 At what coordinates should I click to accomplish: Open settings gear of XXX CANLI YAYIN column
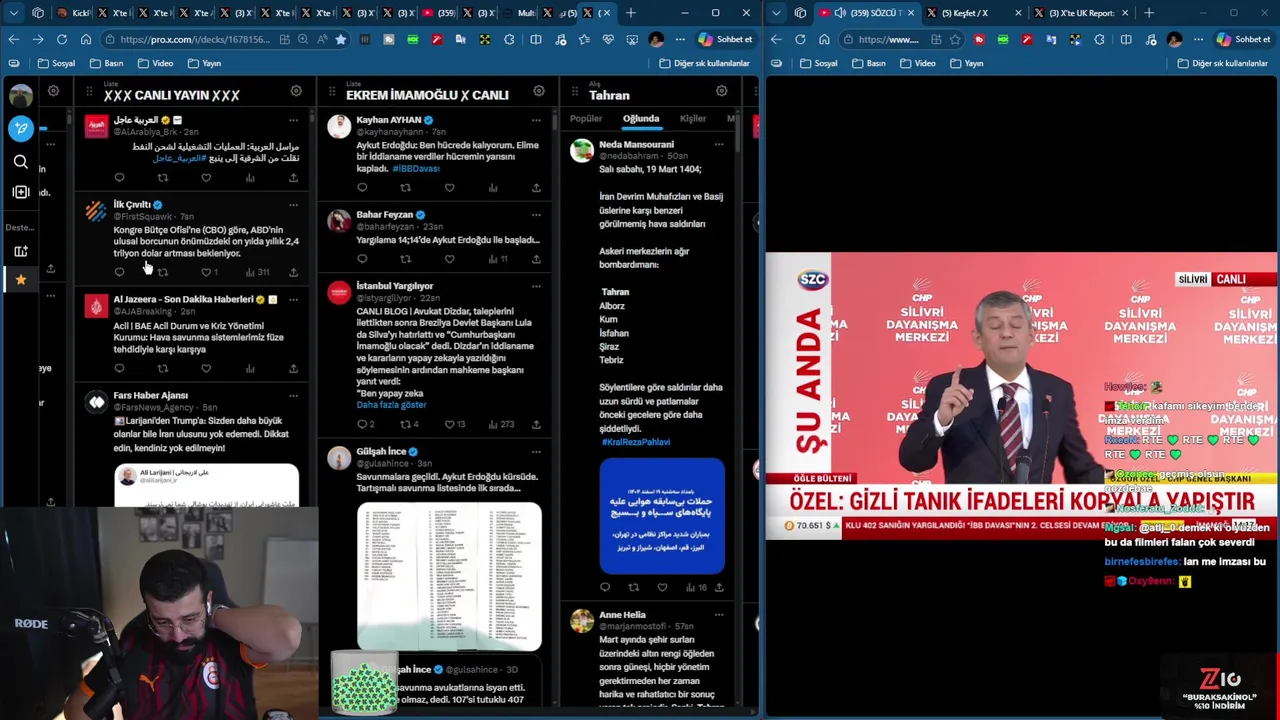[296, 92]
